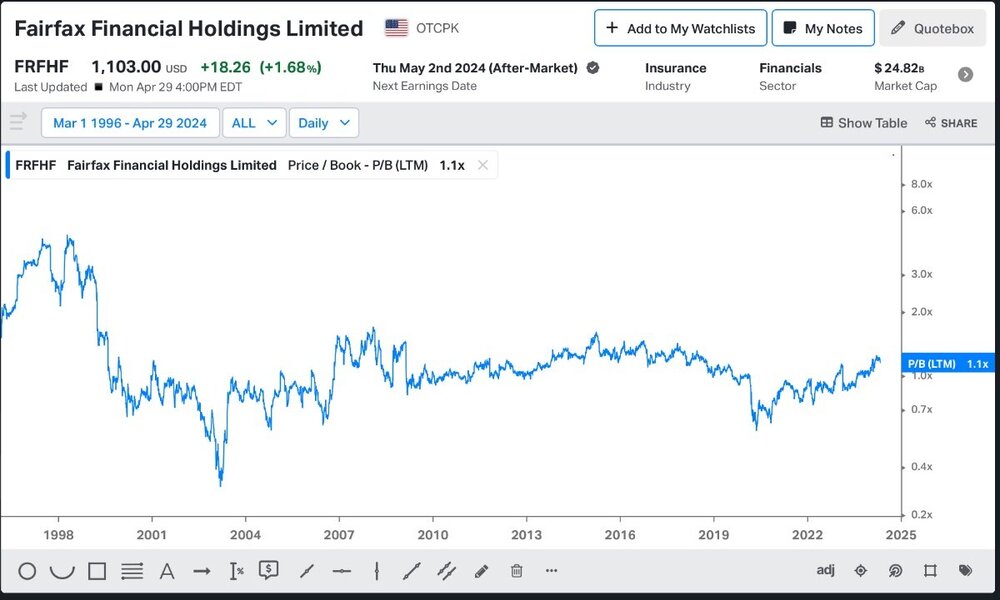The width and height of the screenshot is (1000, 600).
Task: Select the vertical line tool
Action: tap(377, 571)
